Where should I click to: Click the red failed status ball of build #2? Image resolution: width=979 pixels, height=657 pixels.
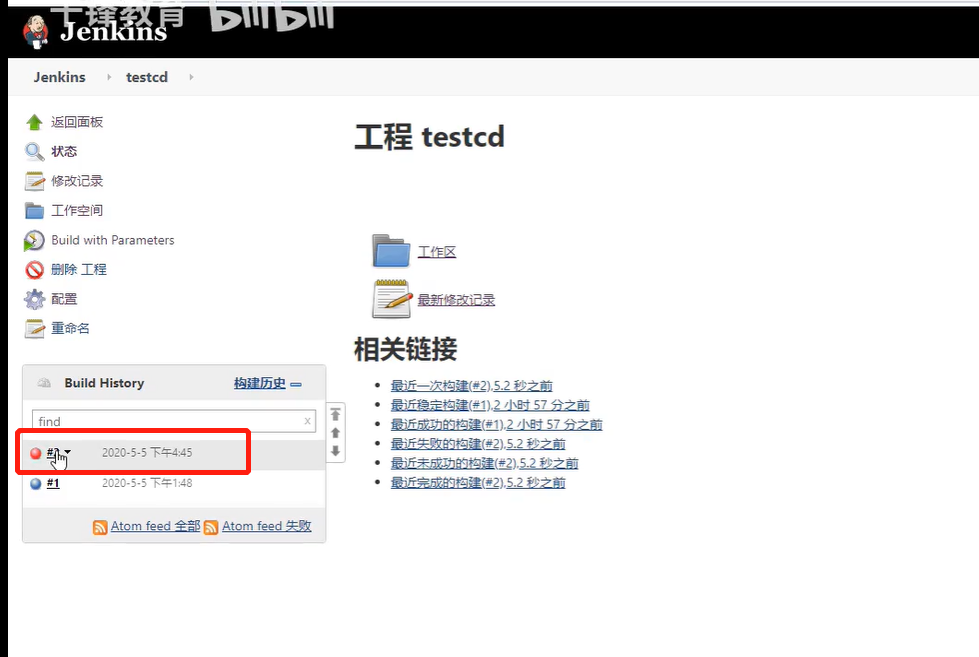[x=36, y=453]
